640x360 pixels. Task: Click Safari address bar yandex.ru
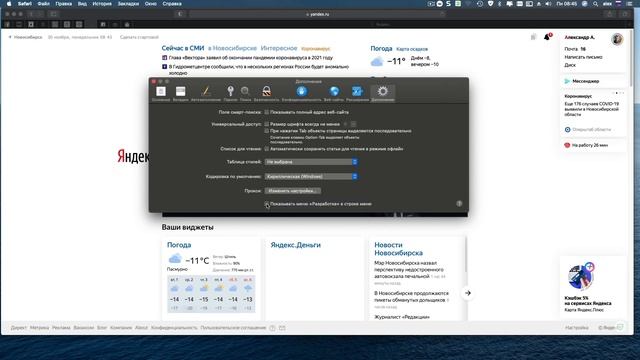[318, 14]
